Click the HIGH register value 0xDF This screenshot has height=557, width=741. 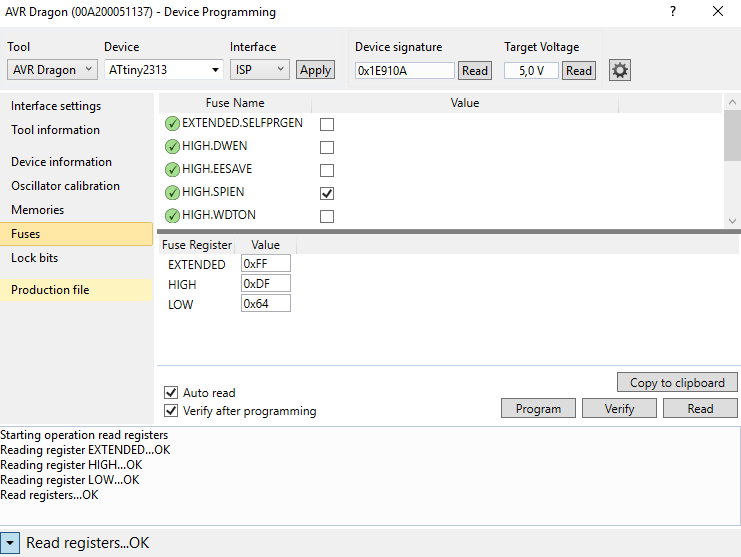pos(266,283)
